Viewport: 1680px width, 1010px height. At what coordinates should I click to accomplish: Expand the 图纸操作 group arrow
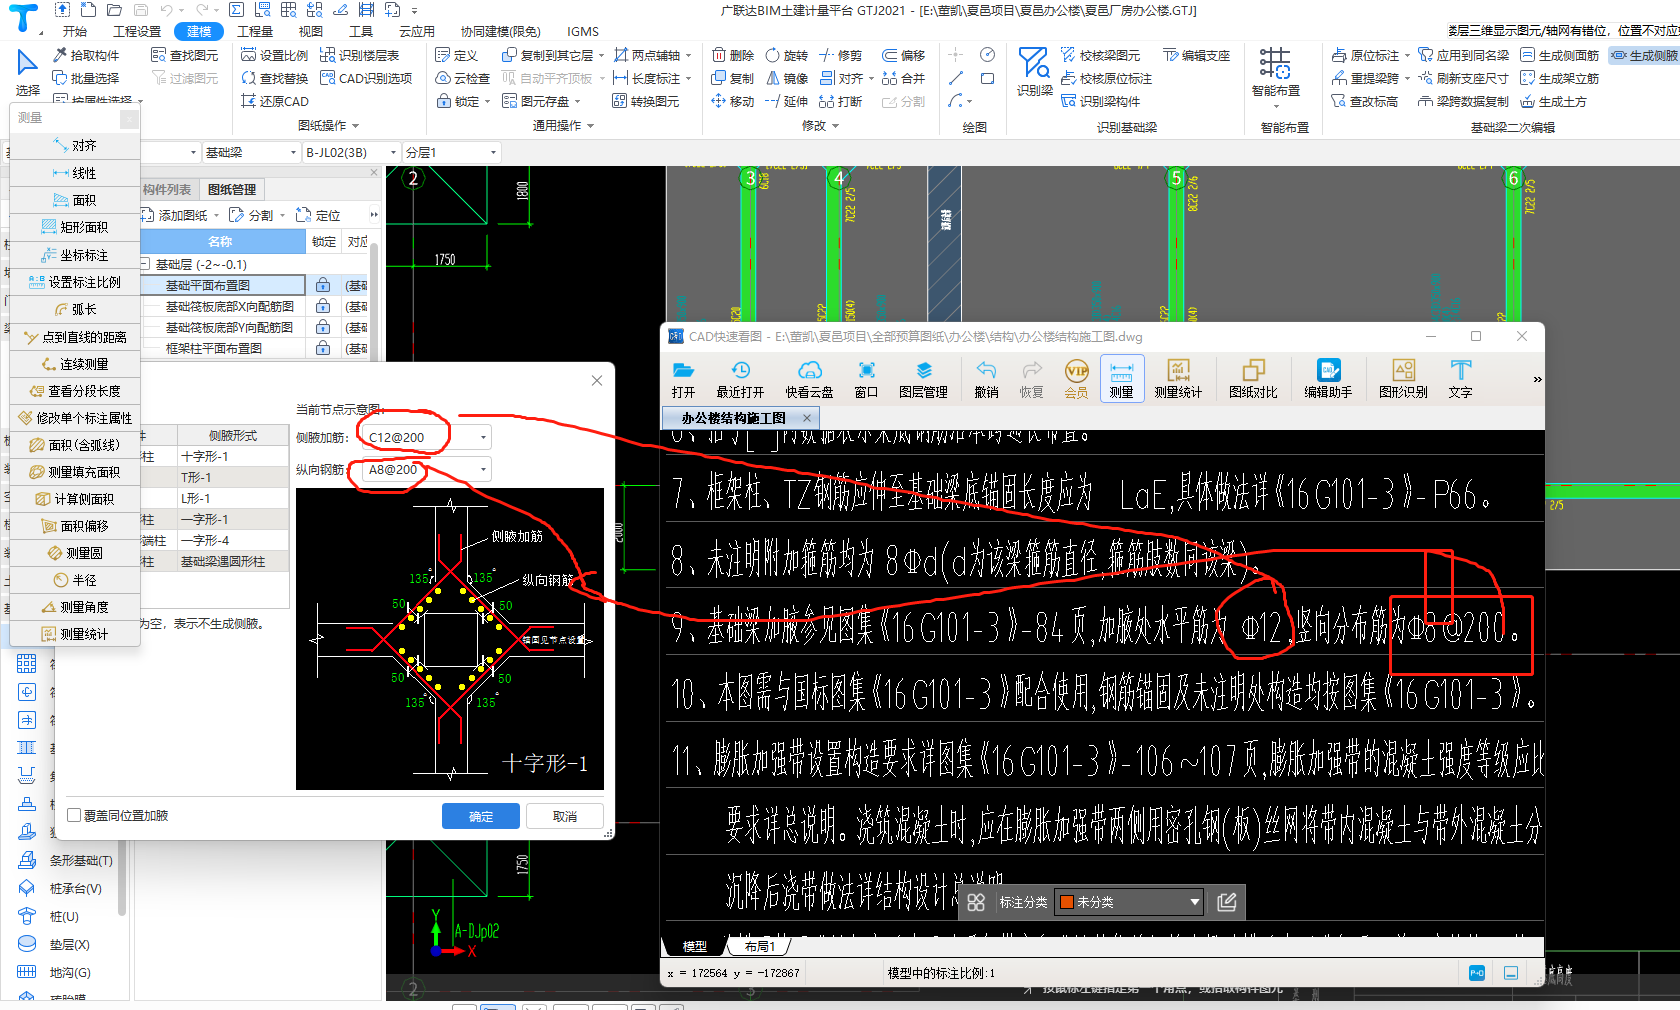click(x=355, y=126)
